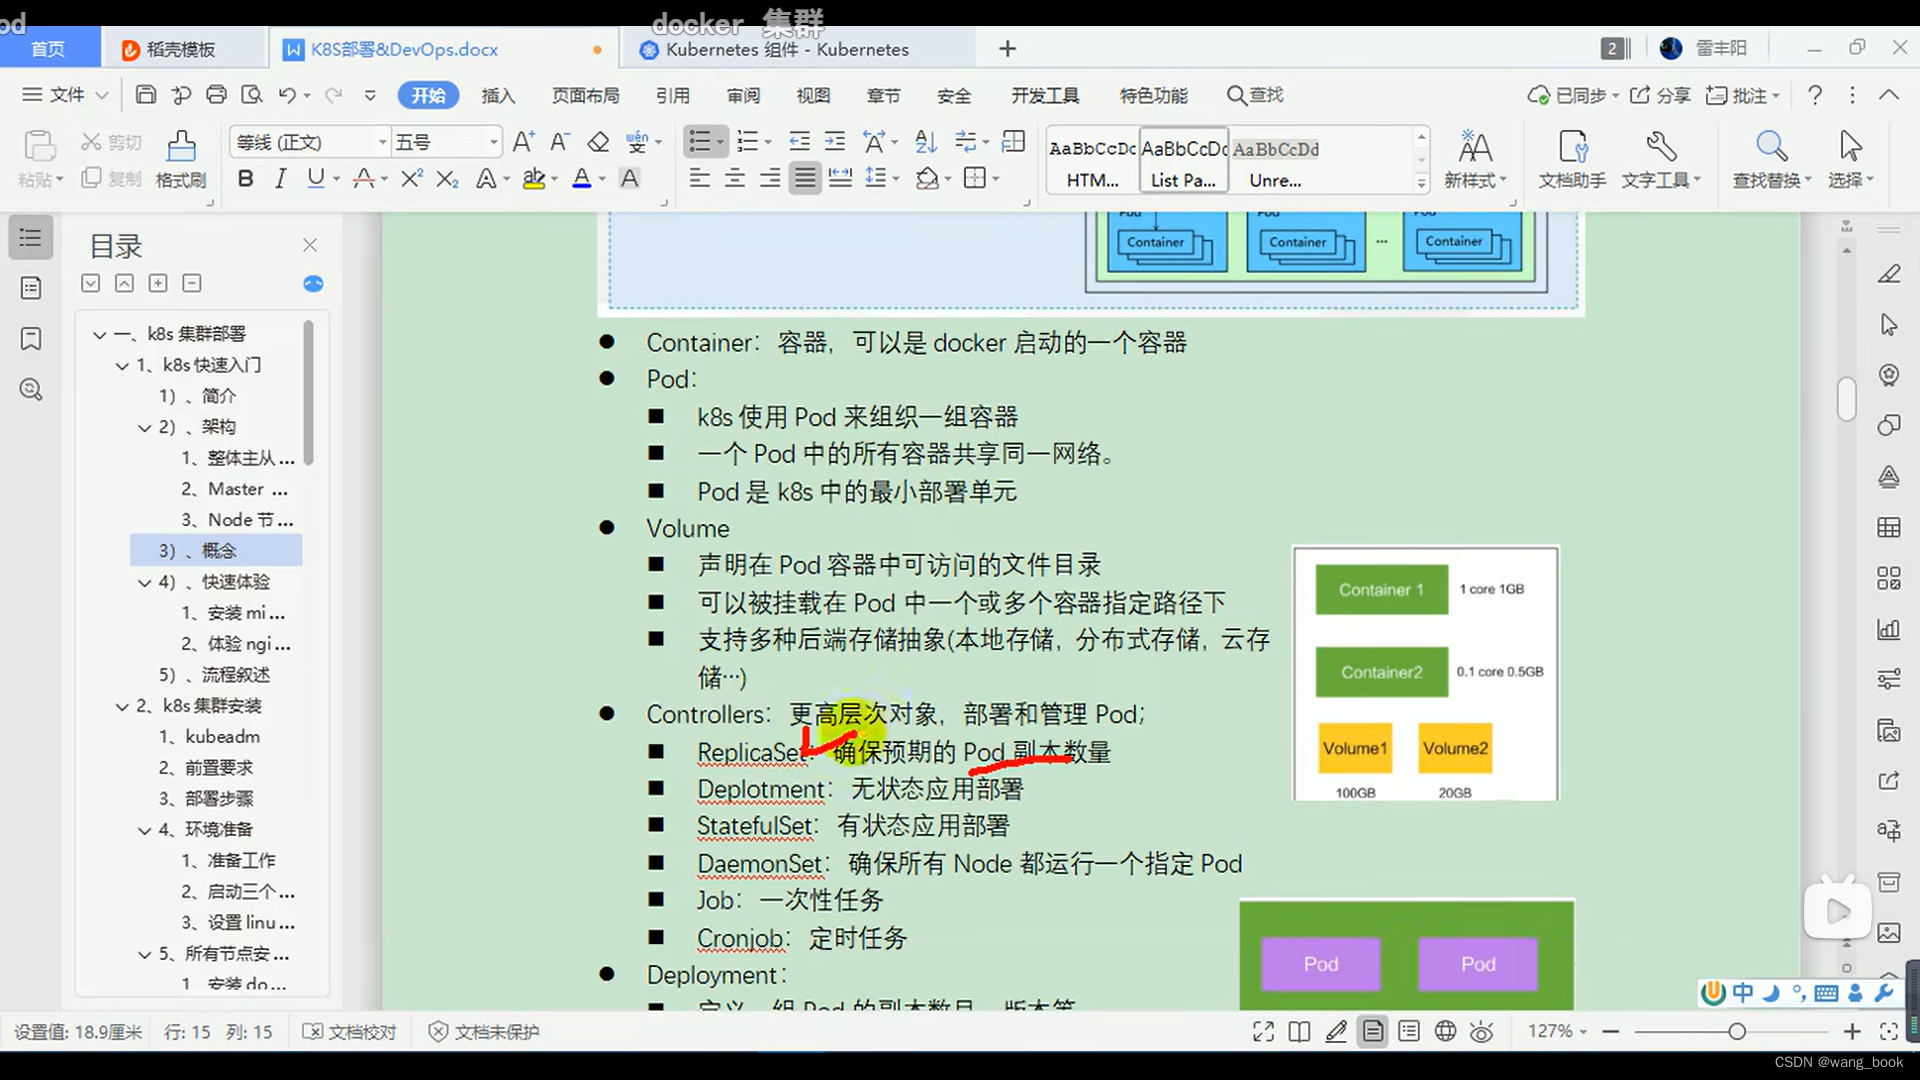Decrease font size with A- icon
This screenshot has width=1920, height=1080.
pyautogui.click(x=560, y=142)
